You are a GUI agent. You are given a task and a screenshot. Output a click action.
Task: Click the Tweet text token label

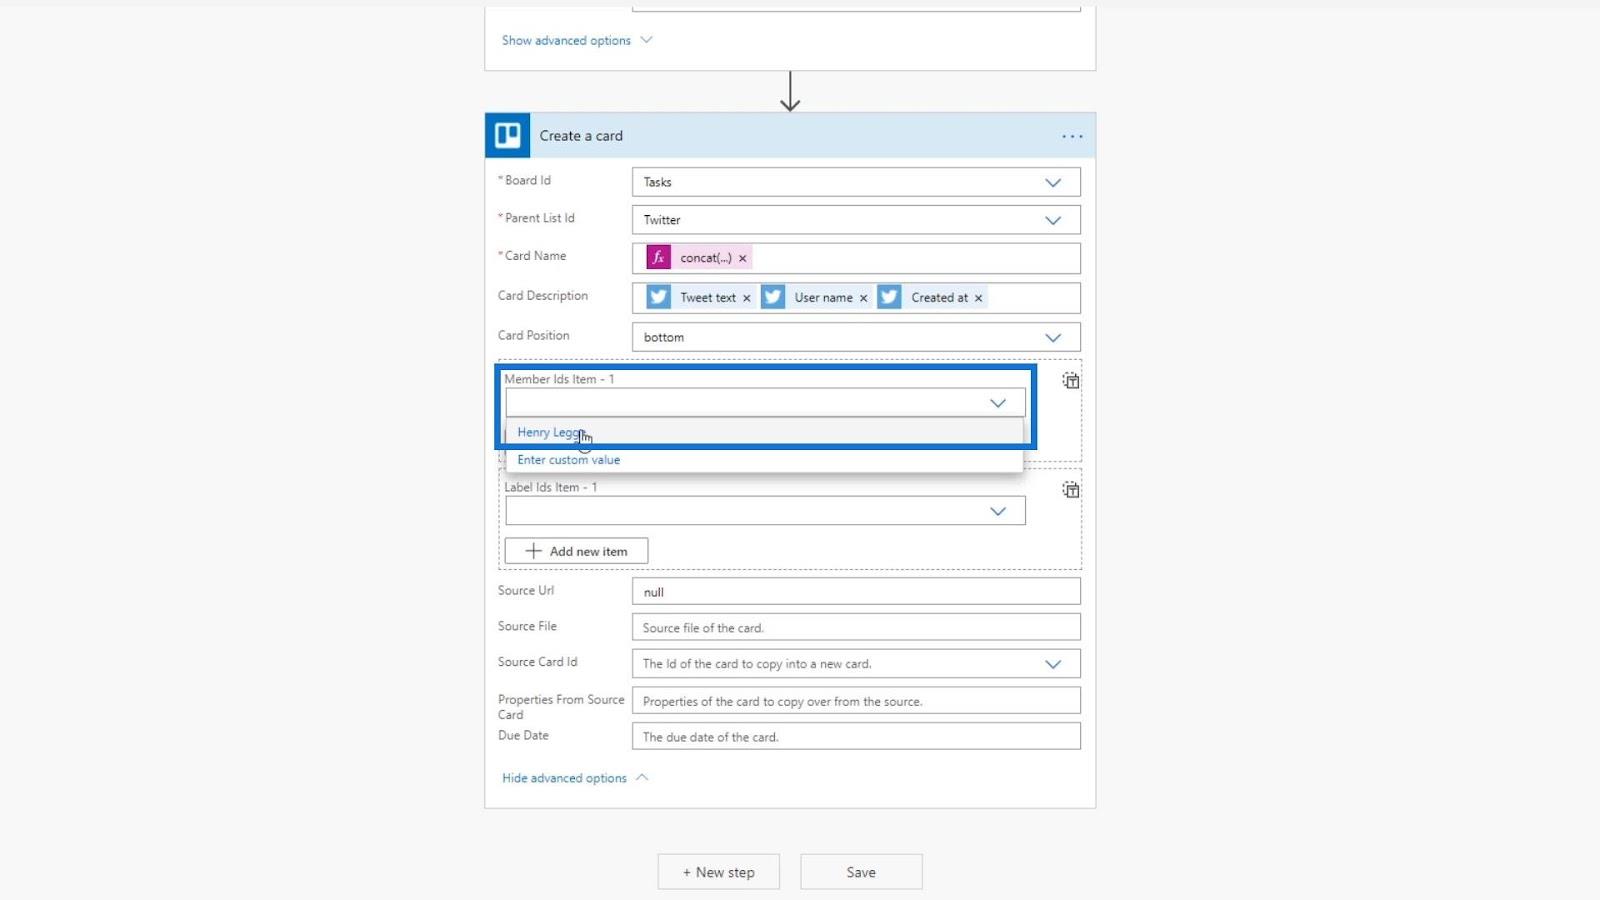tap(708, 298)
